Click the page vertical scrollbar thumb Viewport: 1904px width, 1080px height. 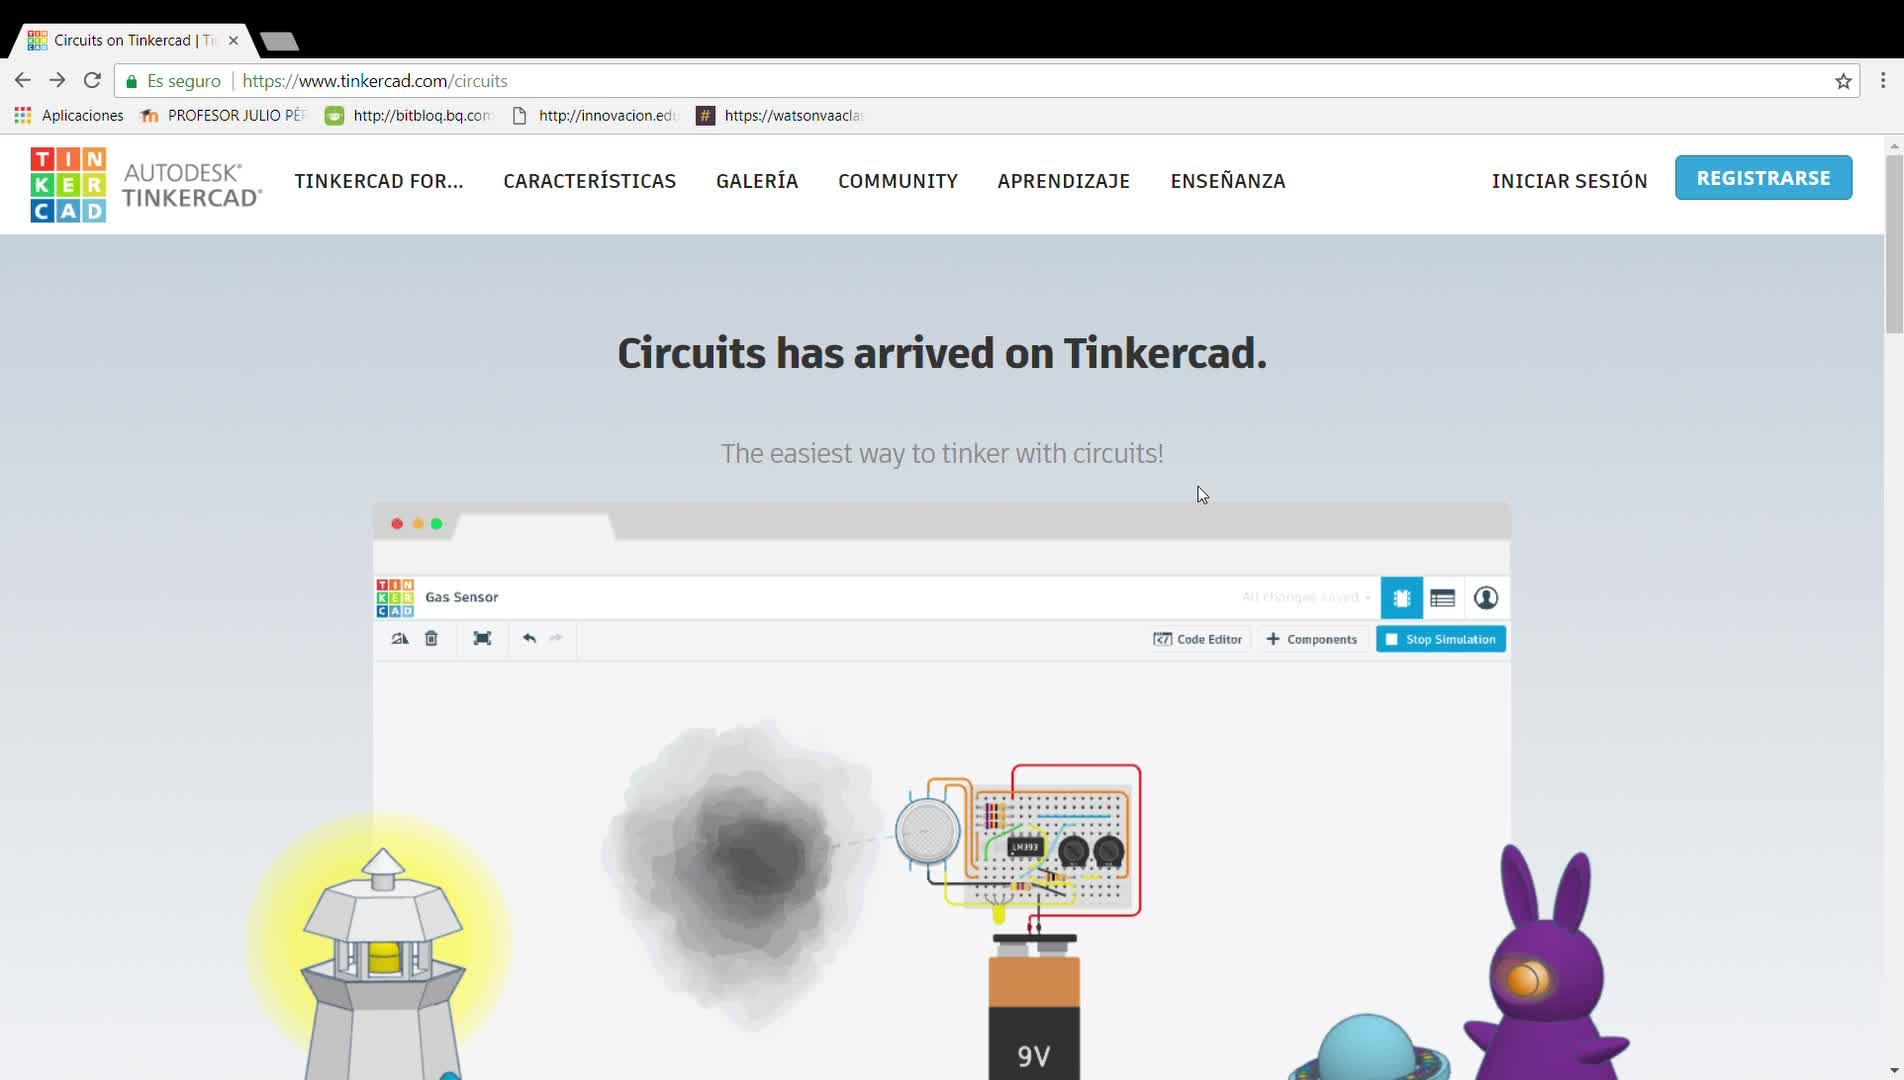[x=1894, y=244]
